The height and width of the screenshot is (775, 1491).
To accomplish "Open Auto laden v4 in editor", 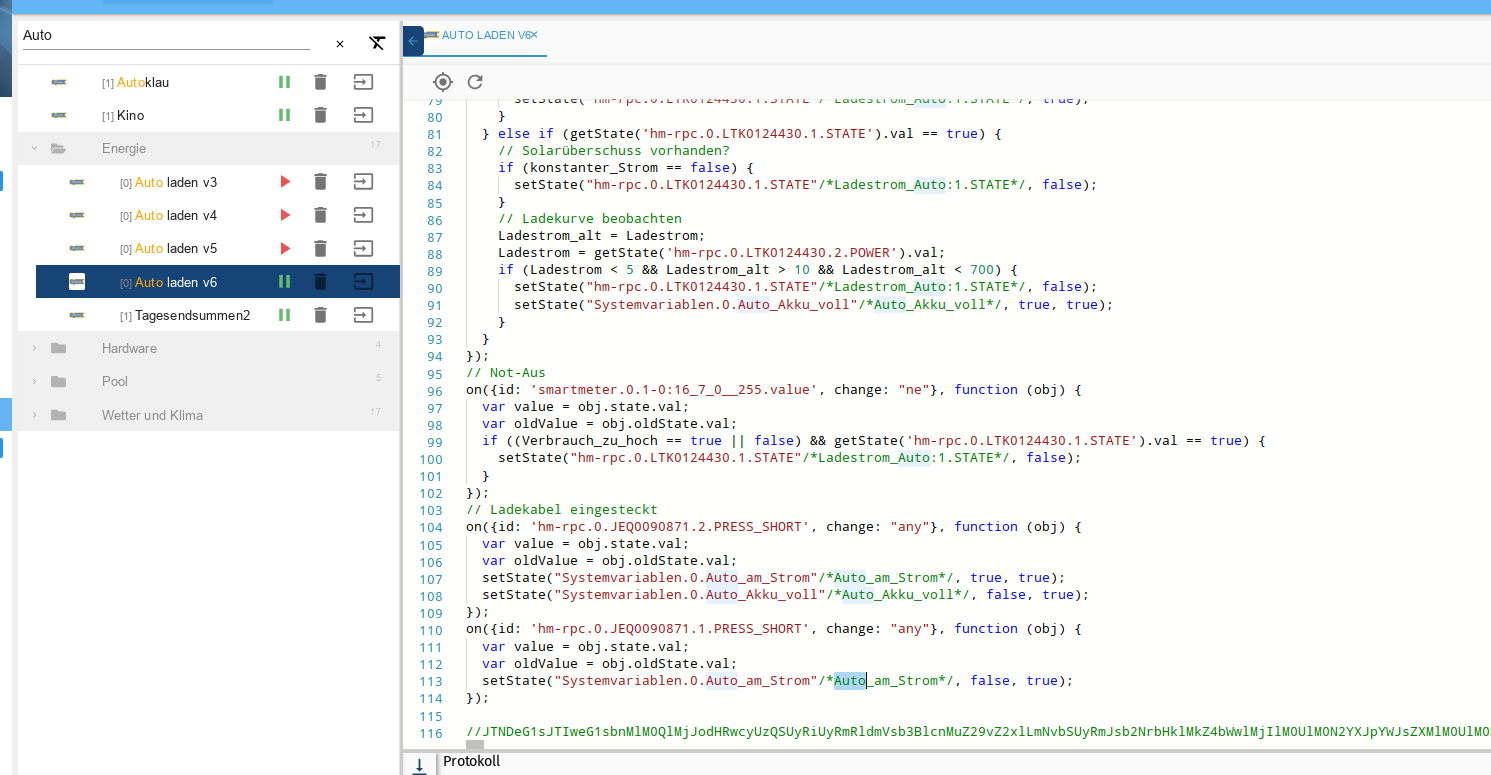I will (x=363, y=215).
